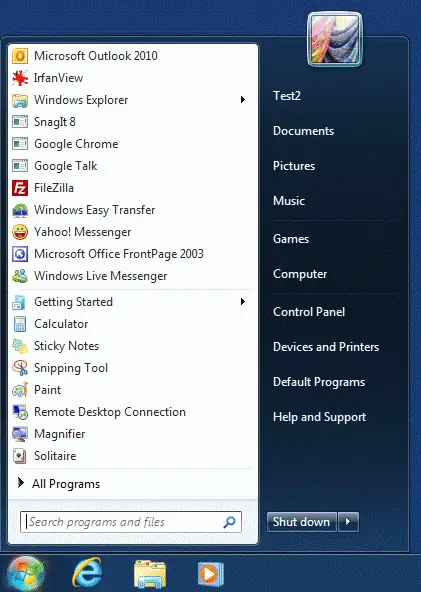The width and height of the screenshot is (421, 592).
Task: Select the Paint label
Action: (48, 390)
